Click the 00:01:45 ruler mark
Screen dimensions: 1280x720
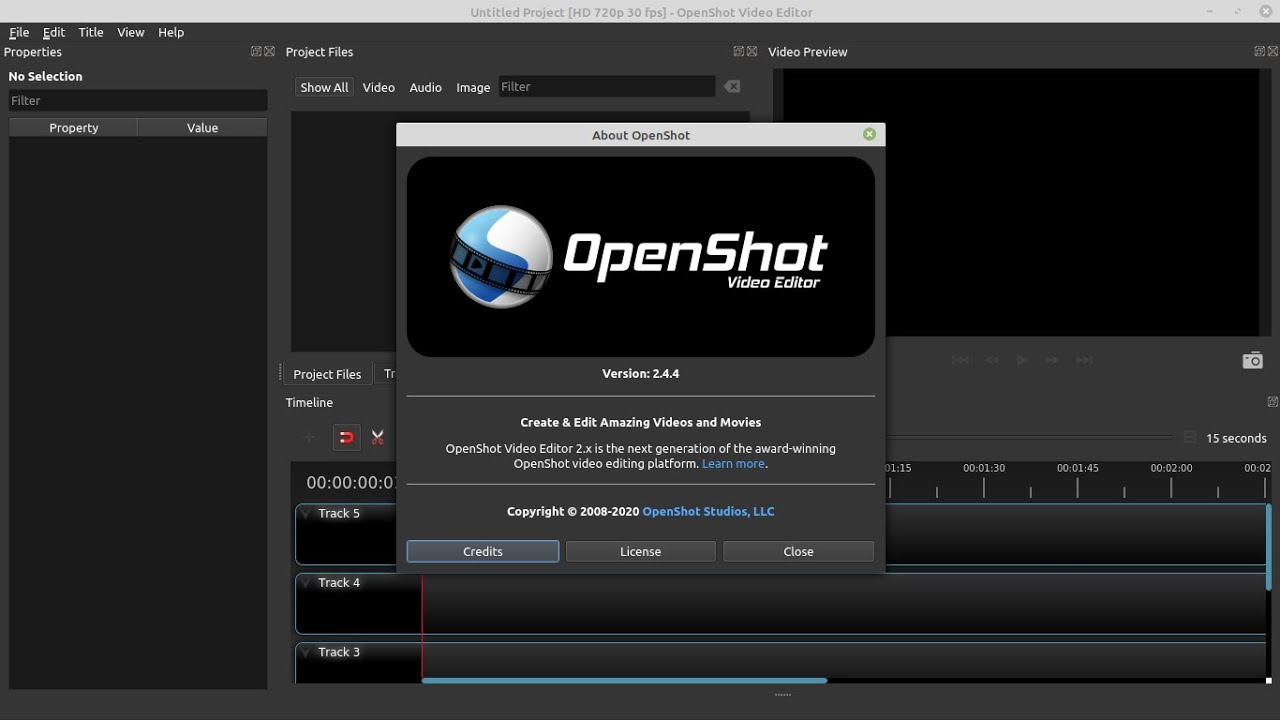pyautogui.click(x=1077, y=468)
